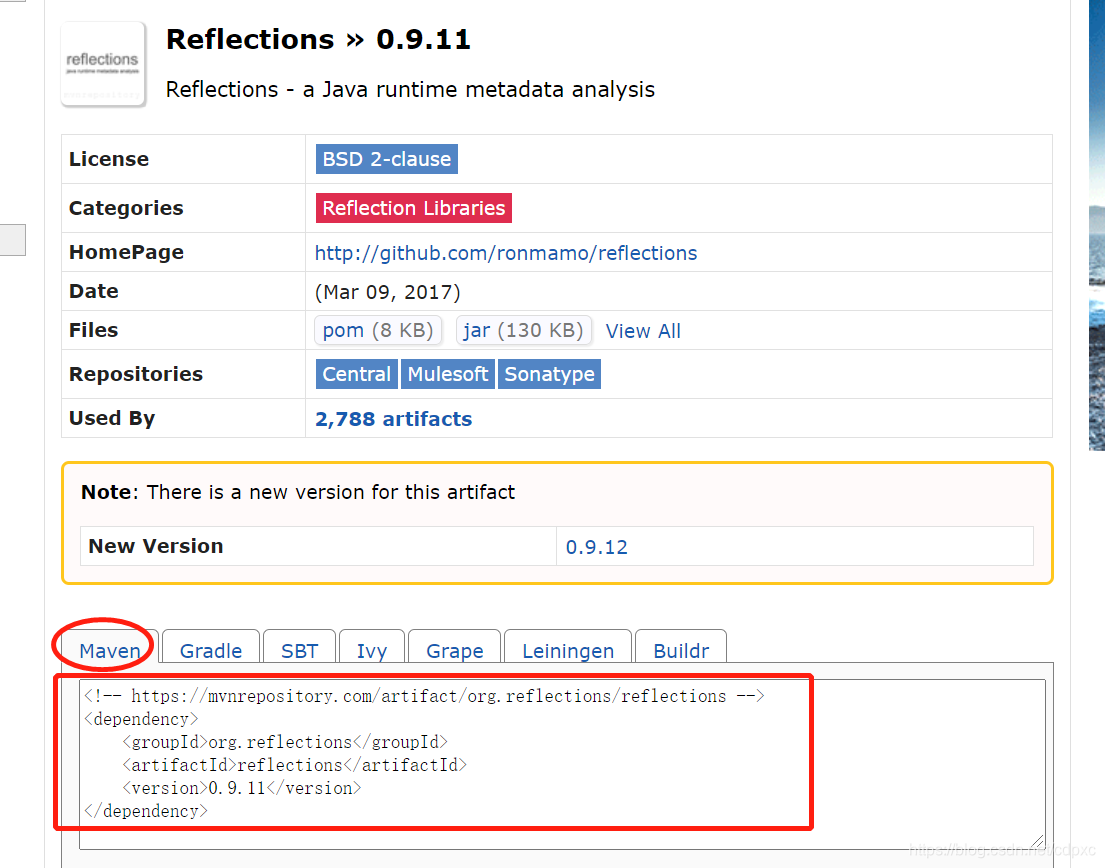
Task: Switch to the Leiningen tab
Action: pyautogui.click(x=568, y=649)
